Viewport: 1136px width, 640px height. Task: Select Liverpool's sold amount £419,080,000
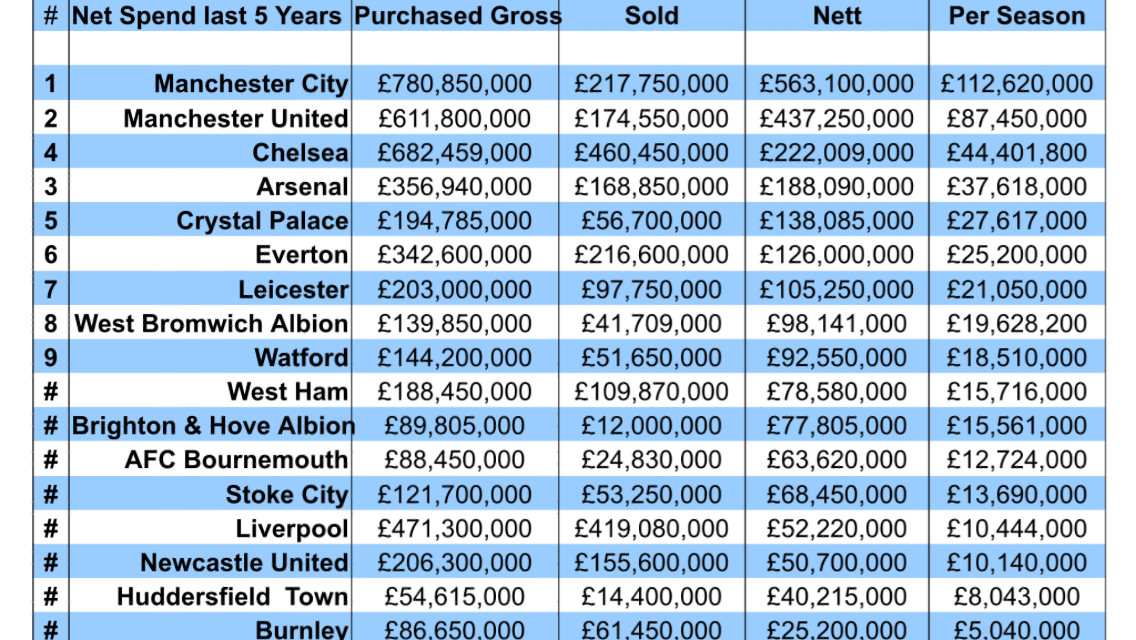pyautogui.click(x=651, y=528)
